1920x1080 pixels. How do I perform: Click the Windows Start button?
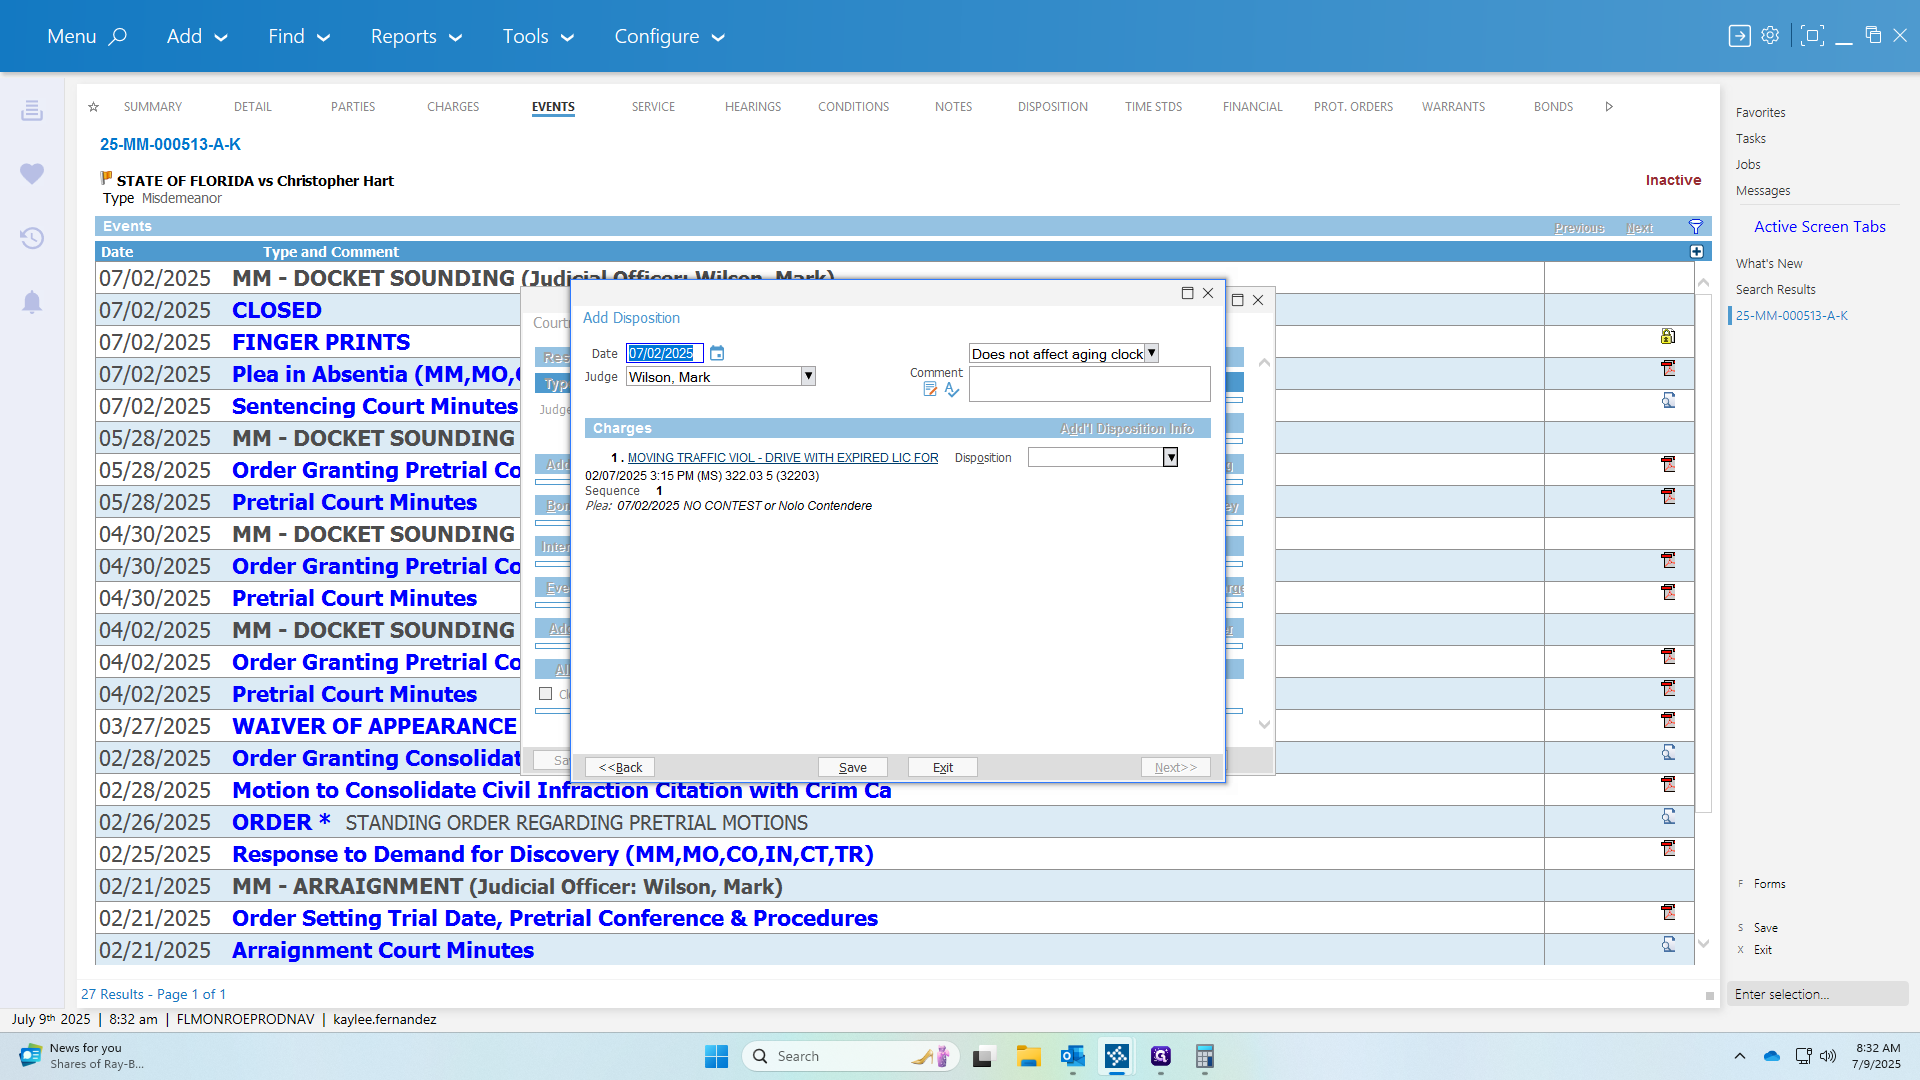[x=717, y=1056]
